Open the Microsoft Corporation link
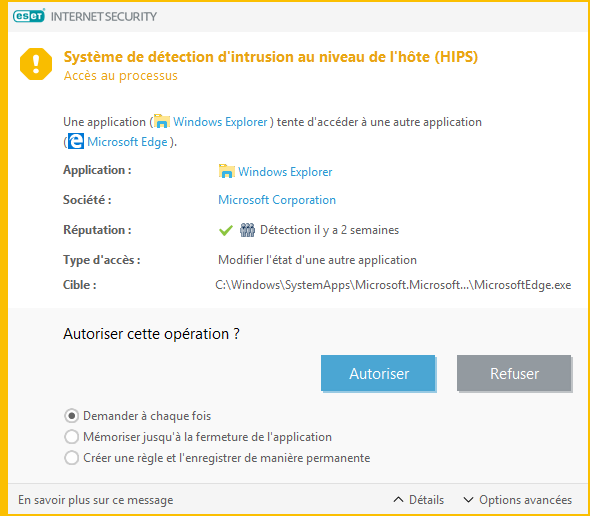This screenshot has height=516, width=590. [277, 200]
